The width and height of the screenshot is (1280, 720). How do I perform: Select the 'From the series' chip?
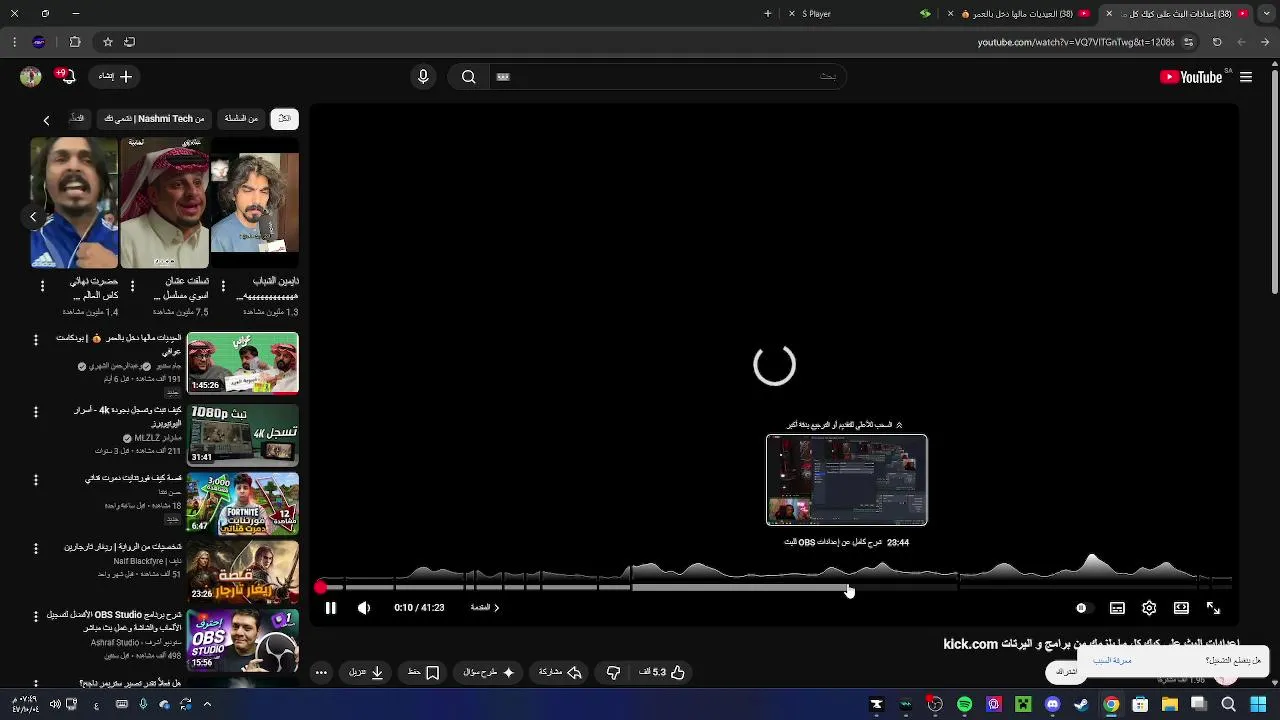click(x=241, y=119)
